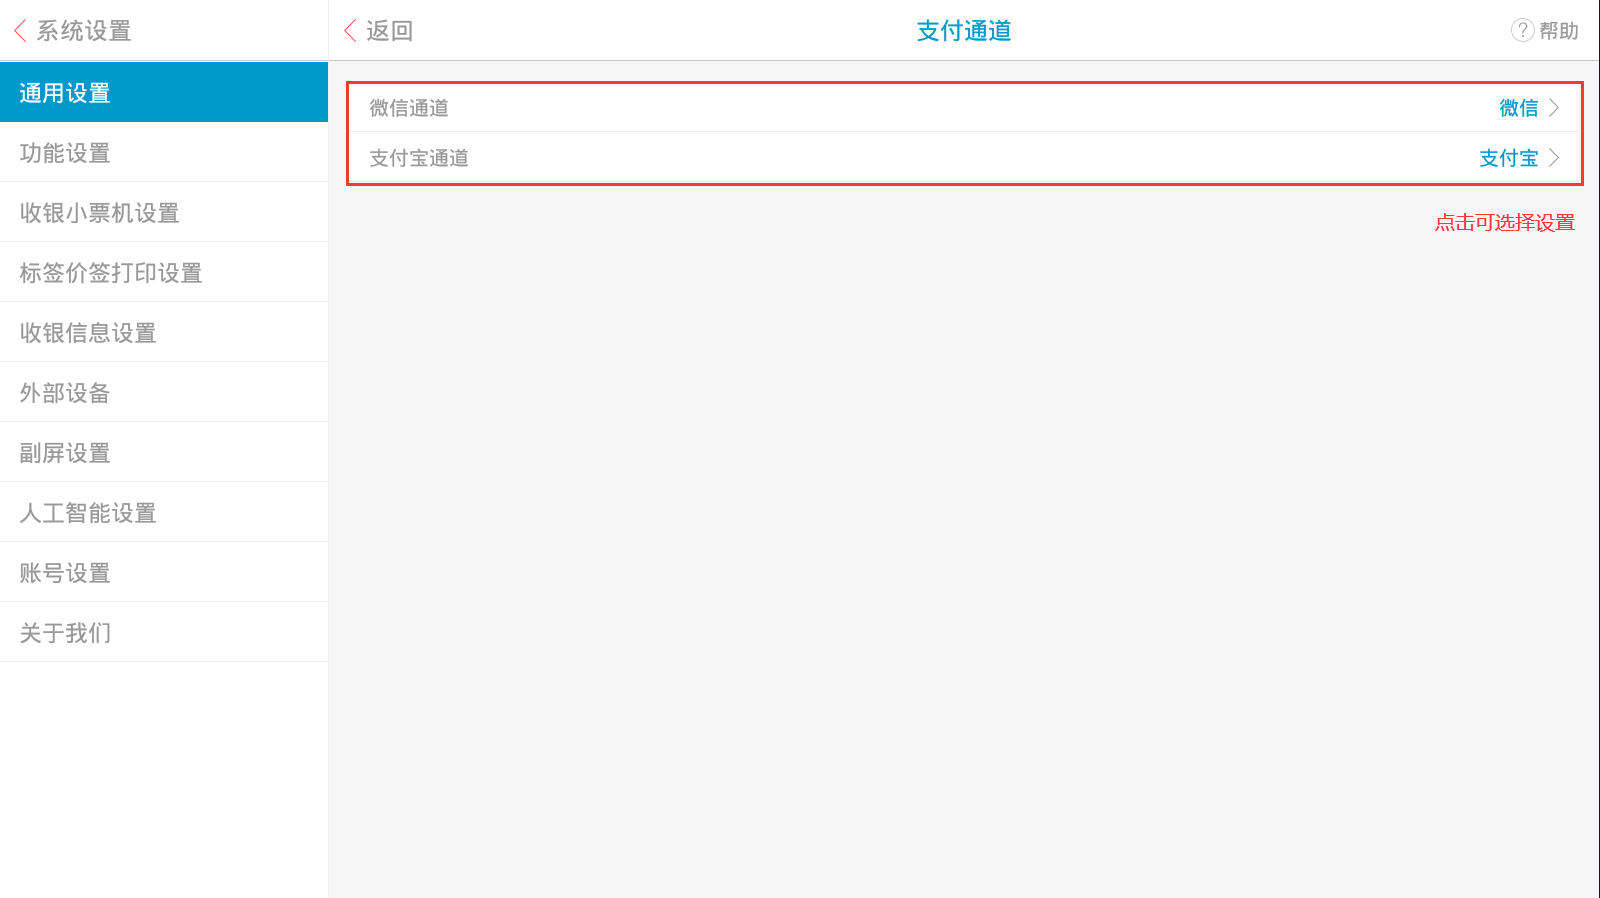Select the 微信 channel value
The image size is (1600, 898).
1518,108
